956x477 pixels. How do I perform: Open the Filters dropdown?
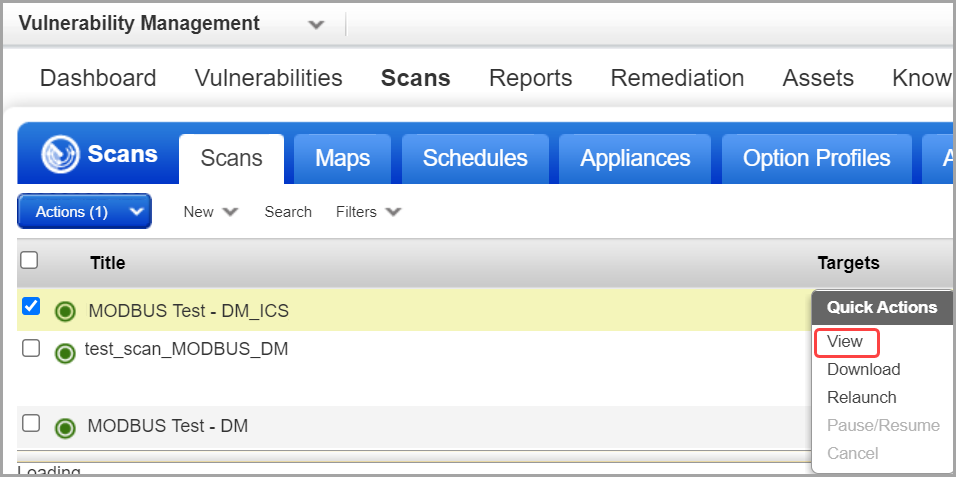(x=368, y=212)
